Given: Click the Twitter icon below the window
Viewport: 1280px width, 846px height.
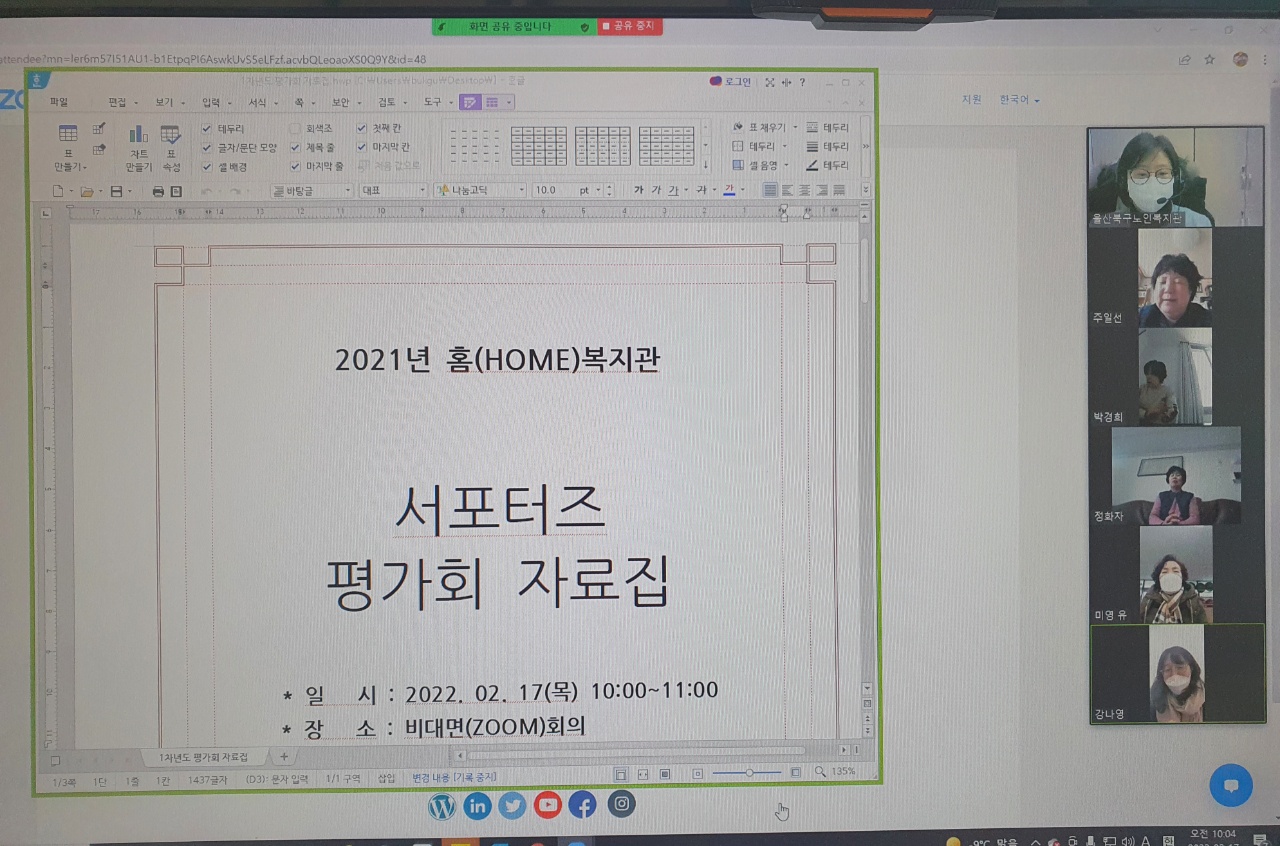Looking at the screenshot, I should (x=512, y=806).
